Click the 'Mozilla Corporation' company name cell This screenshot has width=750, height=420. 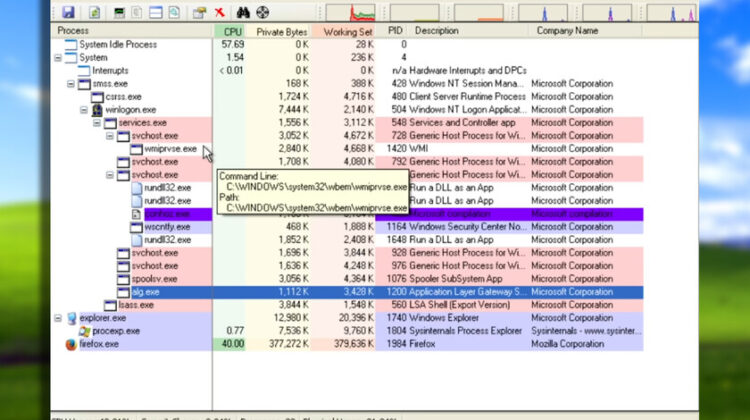coord(567,344)
